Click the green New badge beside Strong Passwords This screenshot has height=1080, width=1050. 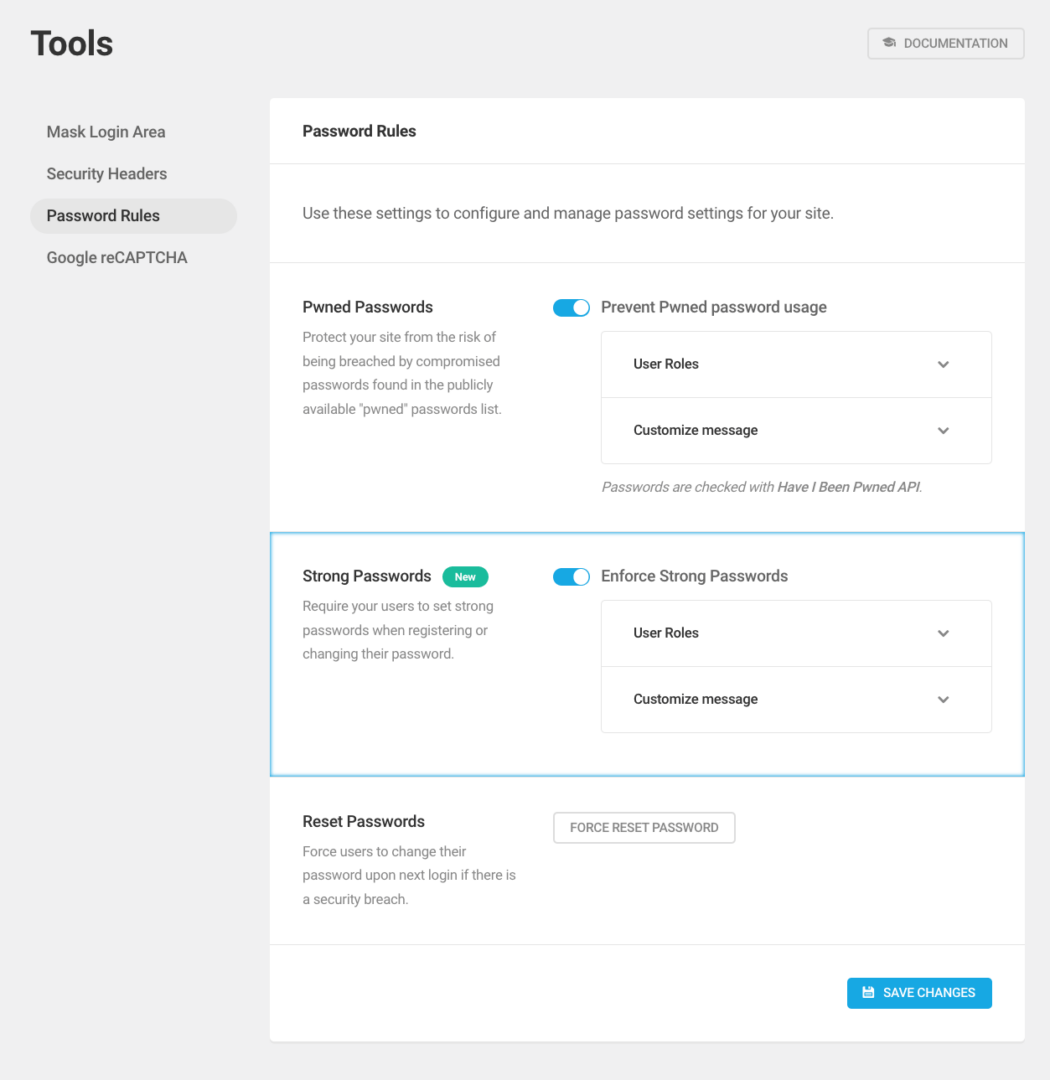click(x=464, y=576)
